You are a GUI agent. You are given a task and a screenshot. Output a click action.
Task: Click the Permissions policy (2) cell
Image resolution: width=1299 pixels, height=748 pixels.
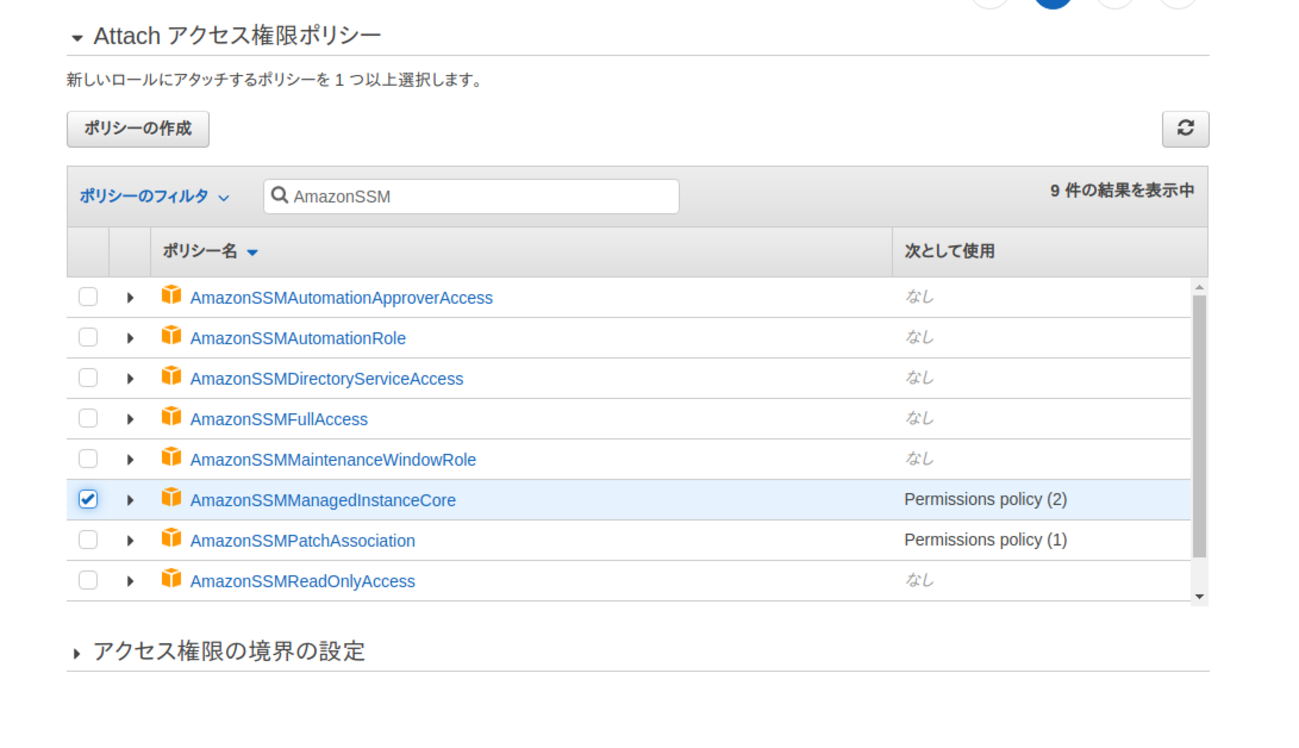(985, 499)
